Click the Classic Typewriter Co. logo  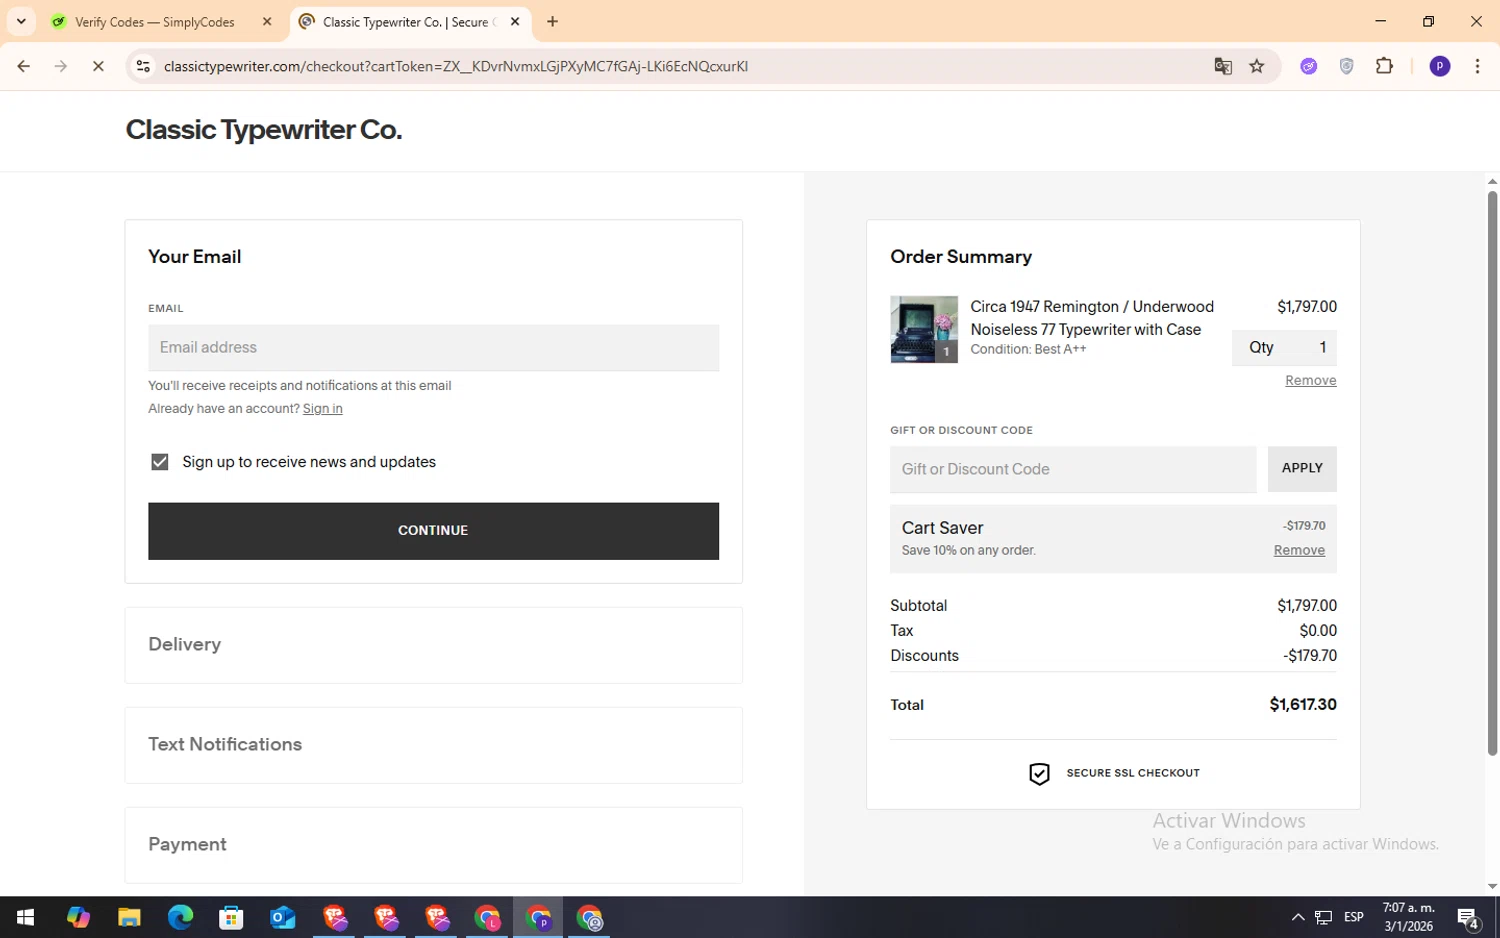tap(264, 130)
